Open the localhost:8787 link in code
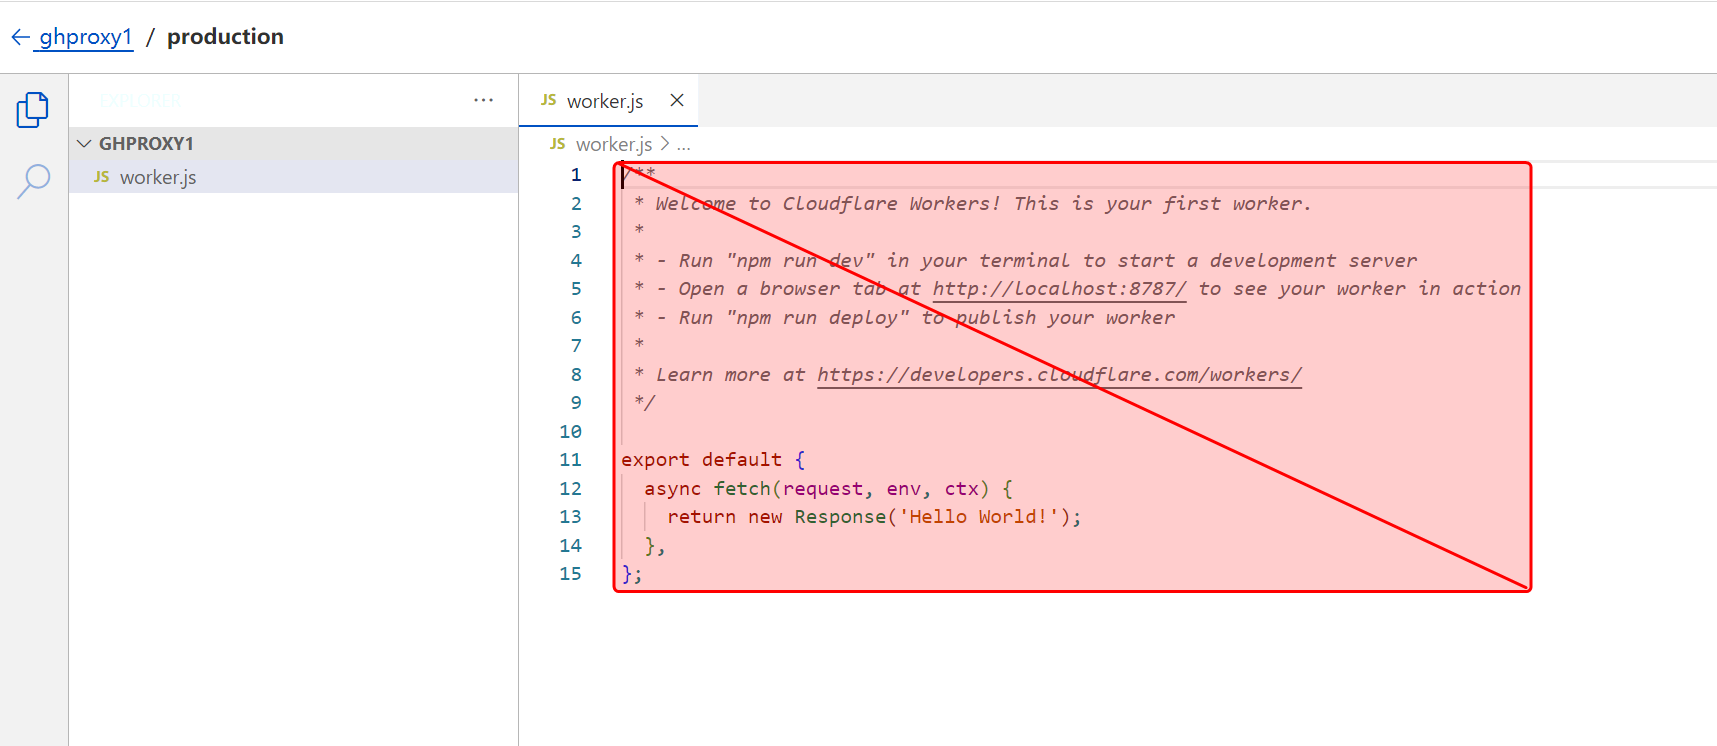1717x746 pixels. [1059, 289]
